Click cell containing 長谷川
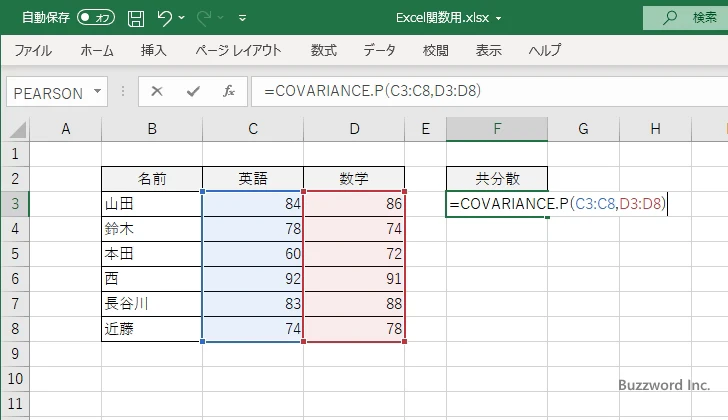This screenshot has width=728, height=420. (x=152, y=304)
